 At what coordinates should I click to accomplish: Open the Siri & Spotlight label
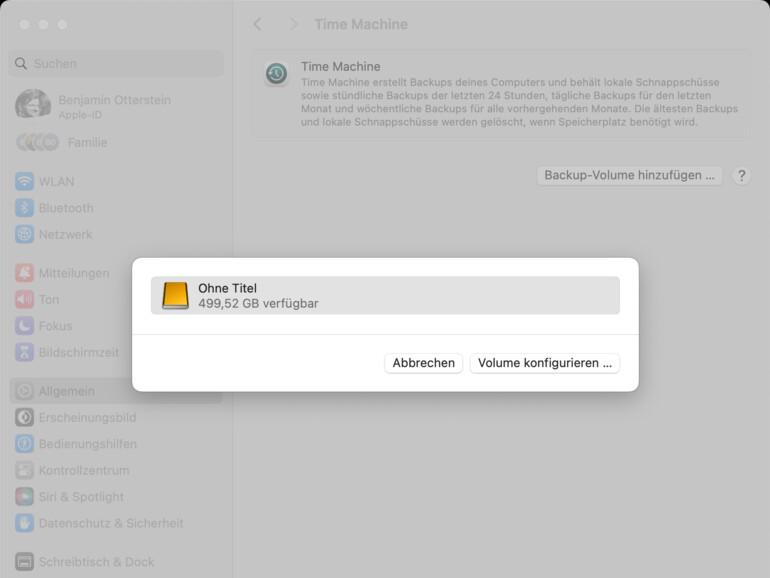(x=81, y=497)
